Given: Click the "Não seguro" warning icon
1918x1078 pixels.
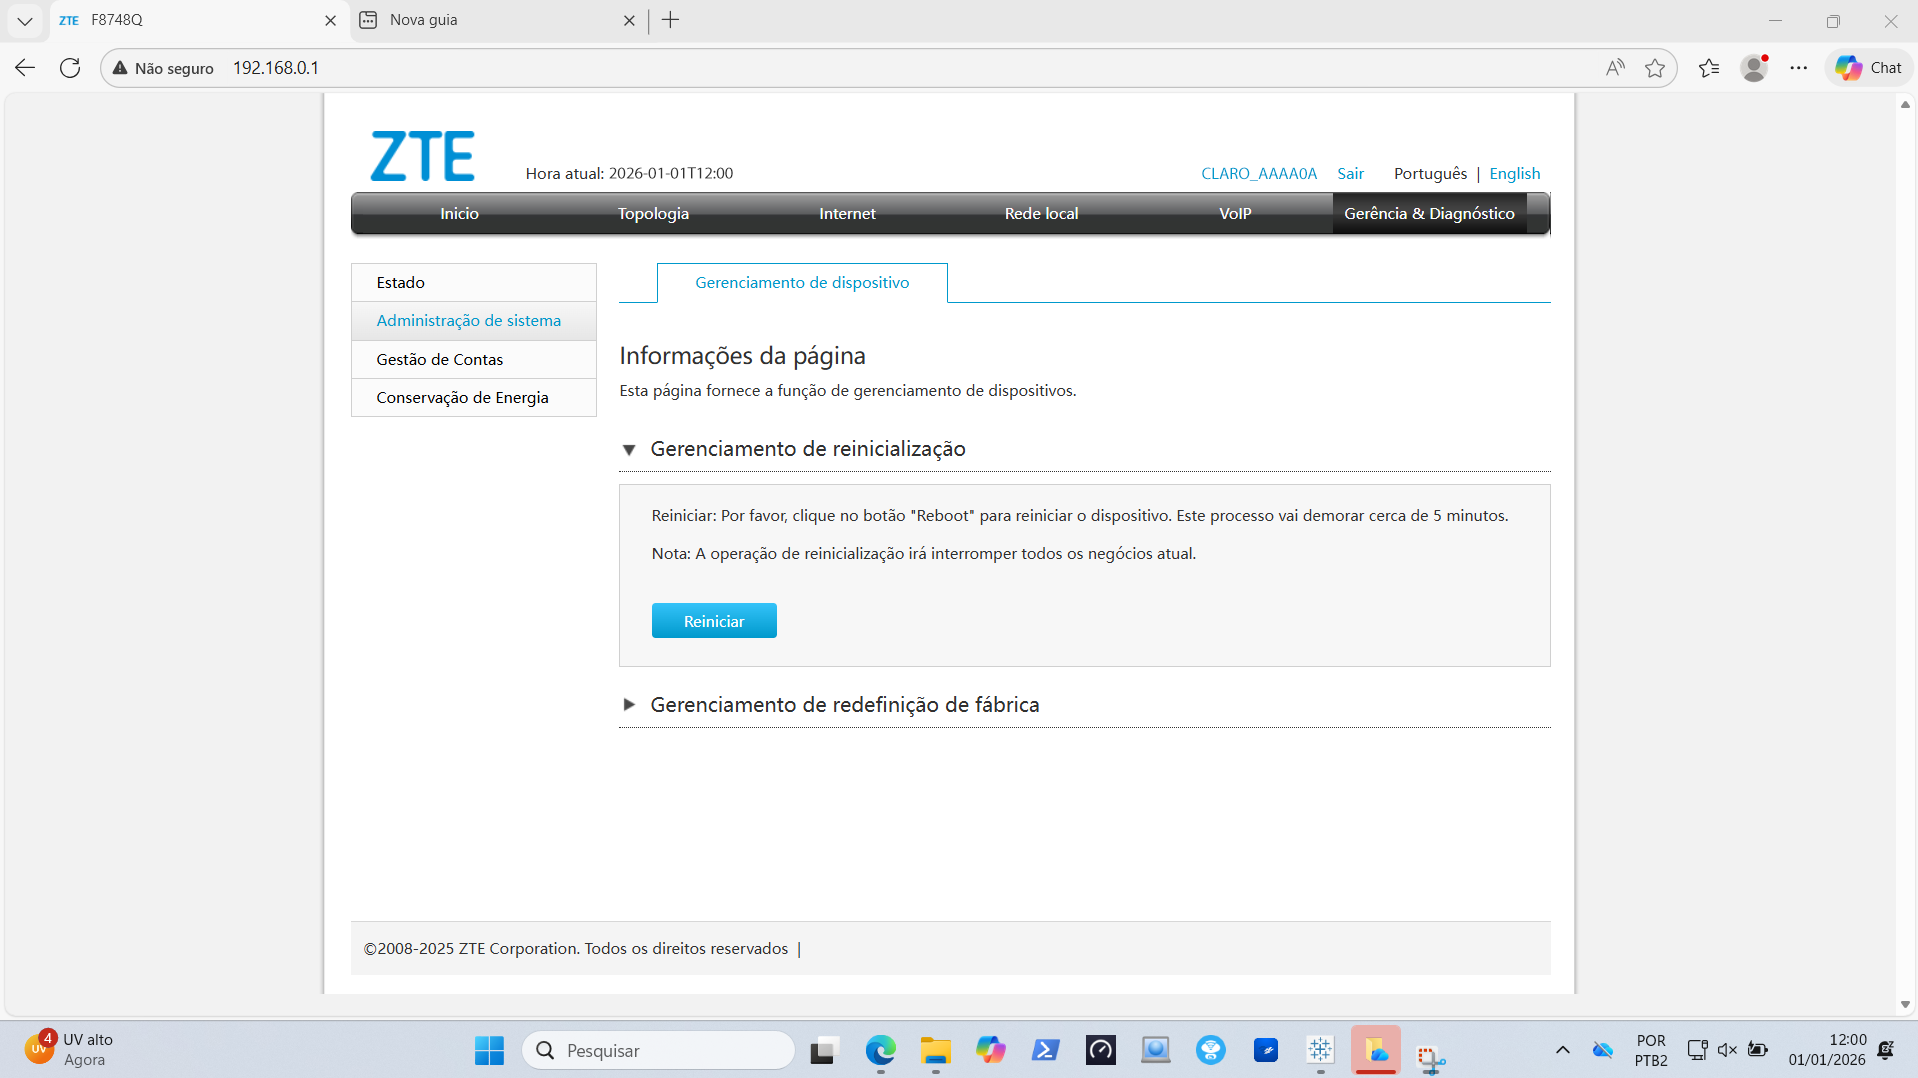Looking at the screenshot, I should [x=119, y=68].
